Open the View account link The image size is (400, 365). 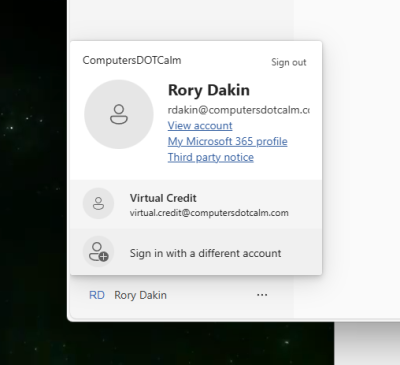(x=200, y=126)
